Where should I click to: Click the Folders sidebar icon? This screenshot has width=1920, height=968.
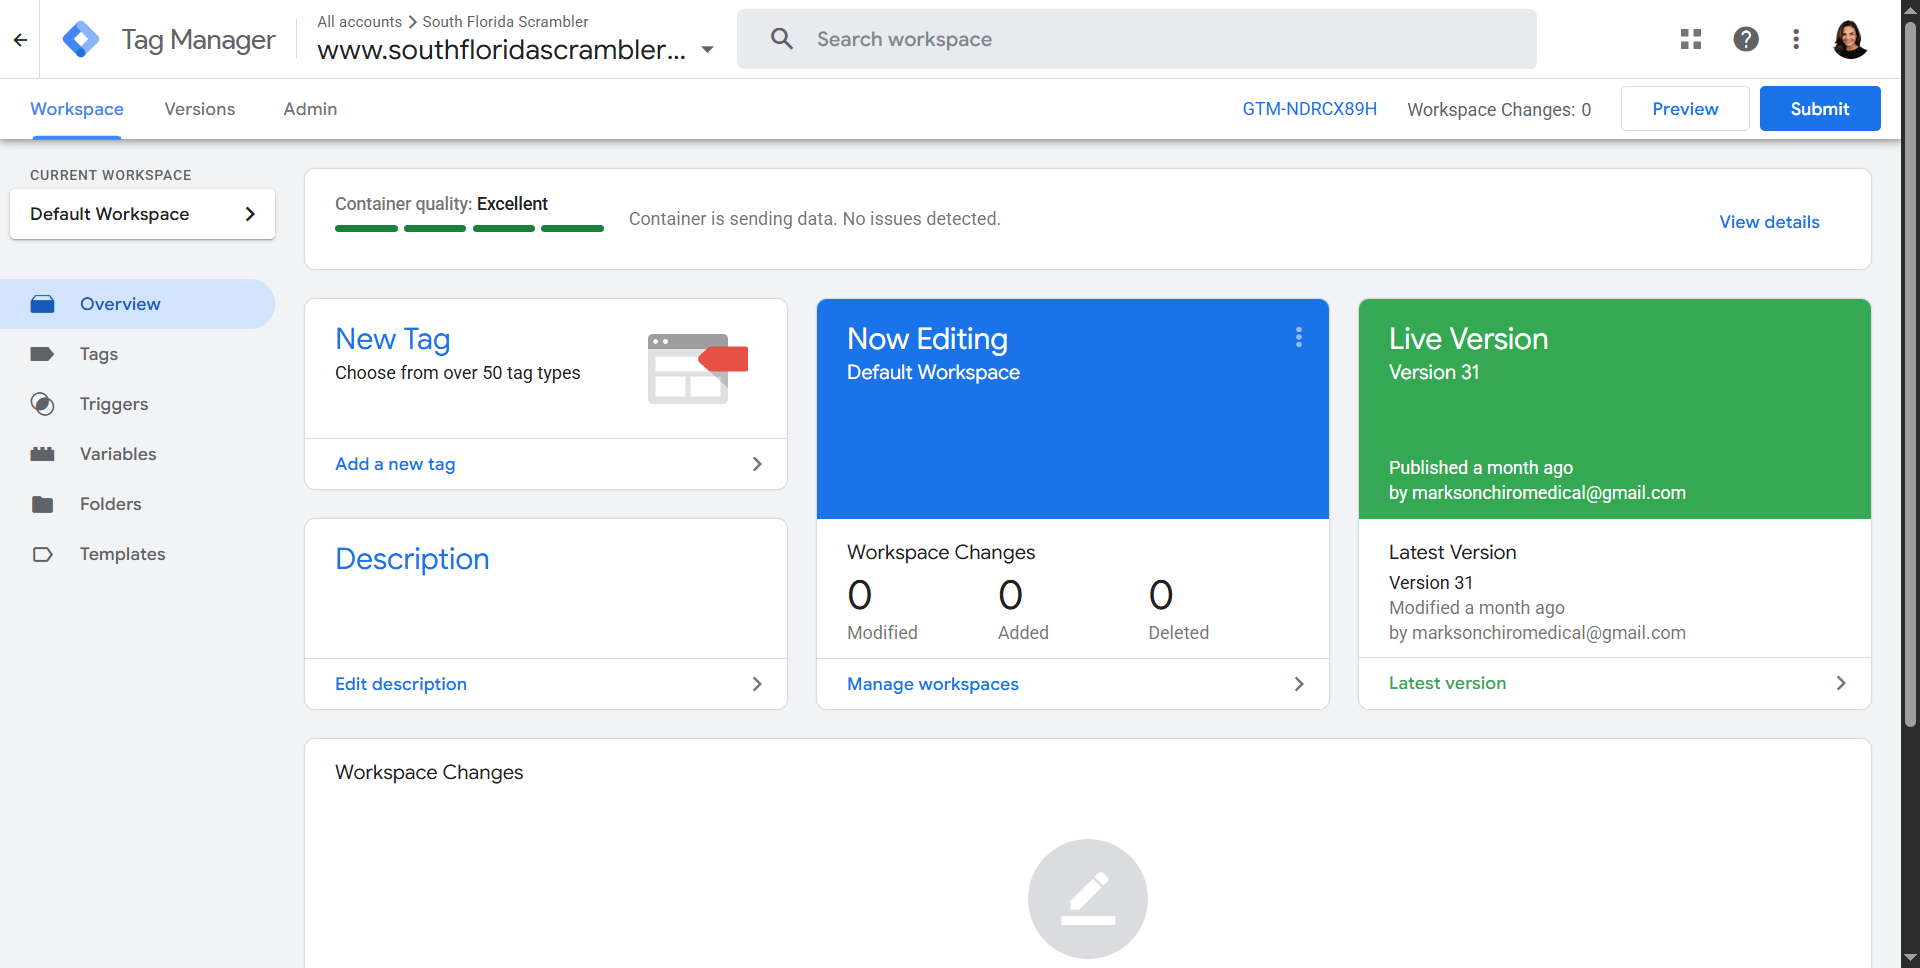42,504
